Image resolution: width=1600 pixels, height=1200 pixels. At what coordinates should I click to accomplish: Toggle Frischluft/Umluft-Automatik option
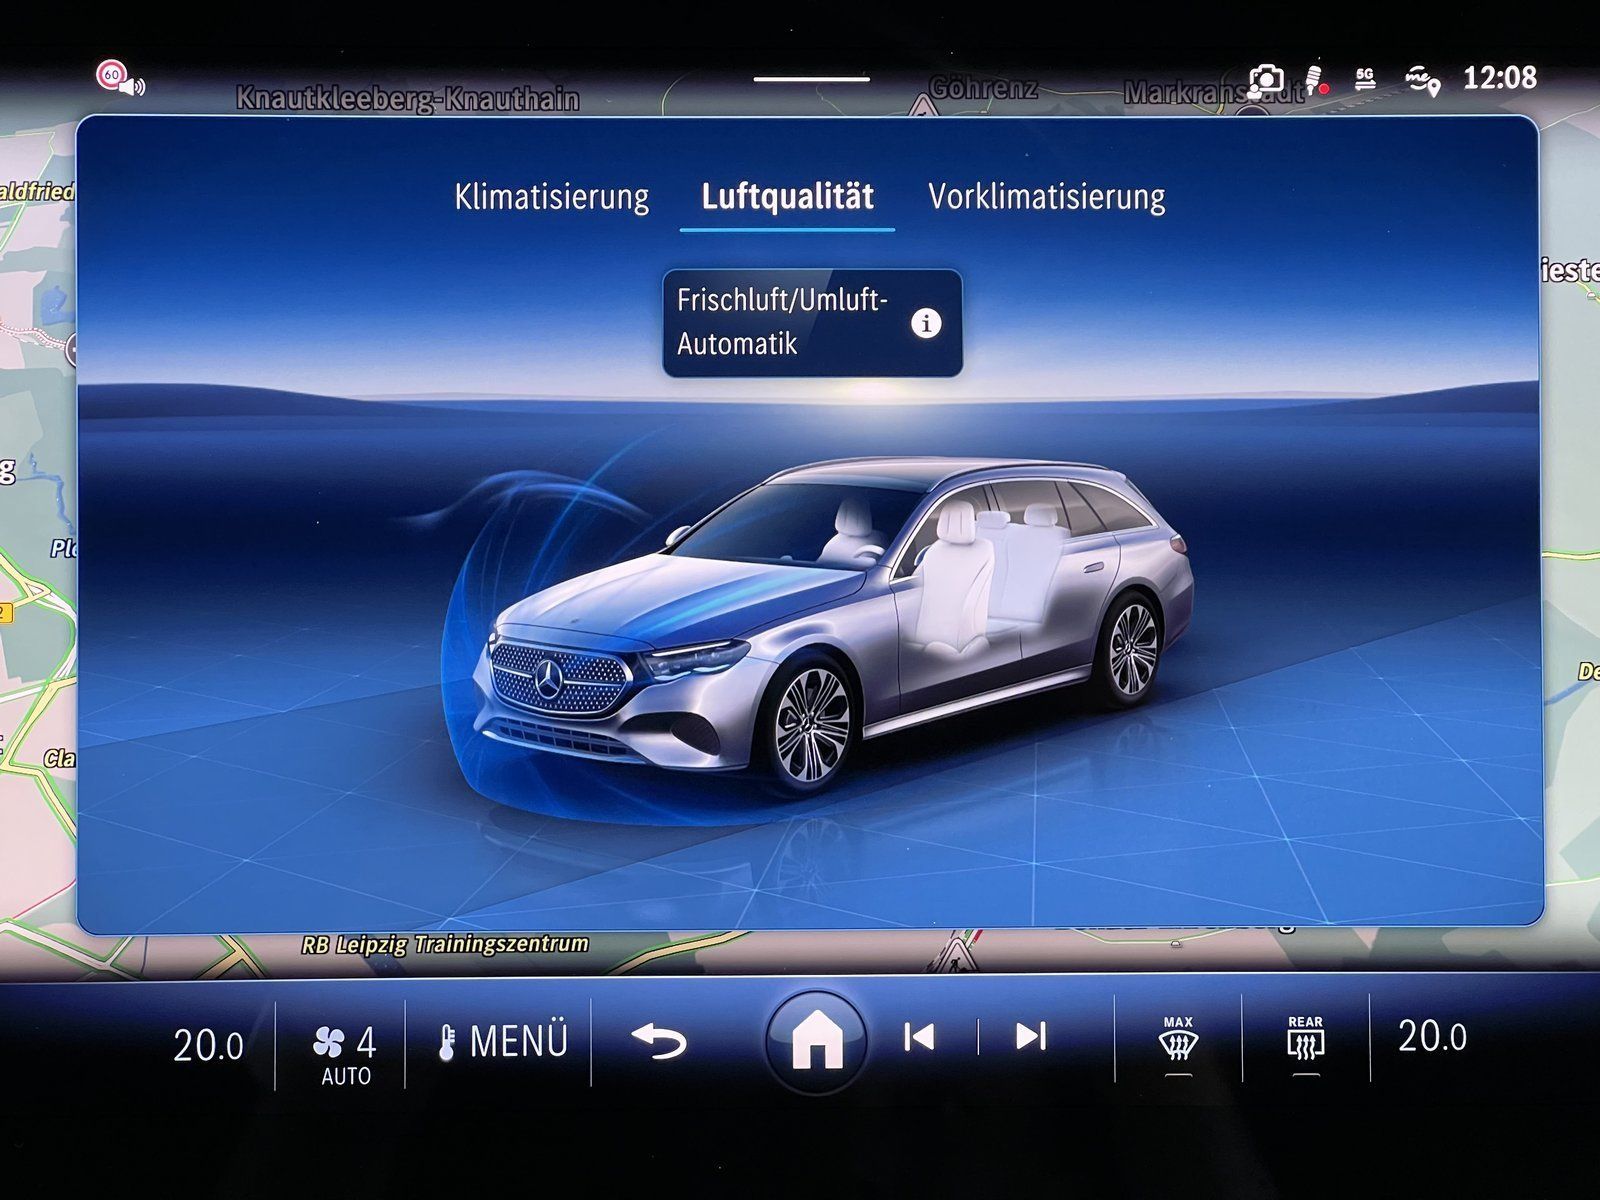pos(812,323)
